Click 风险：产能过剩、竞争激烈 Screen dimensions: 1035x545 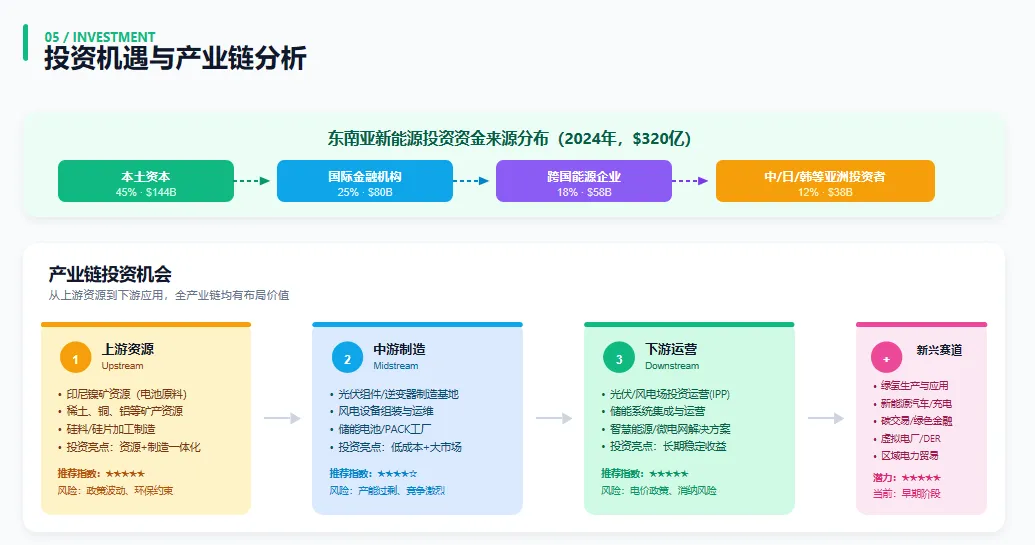(x=387, y=490)
